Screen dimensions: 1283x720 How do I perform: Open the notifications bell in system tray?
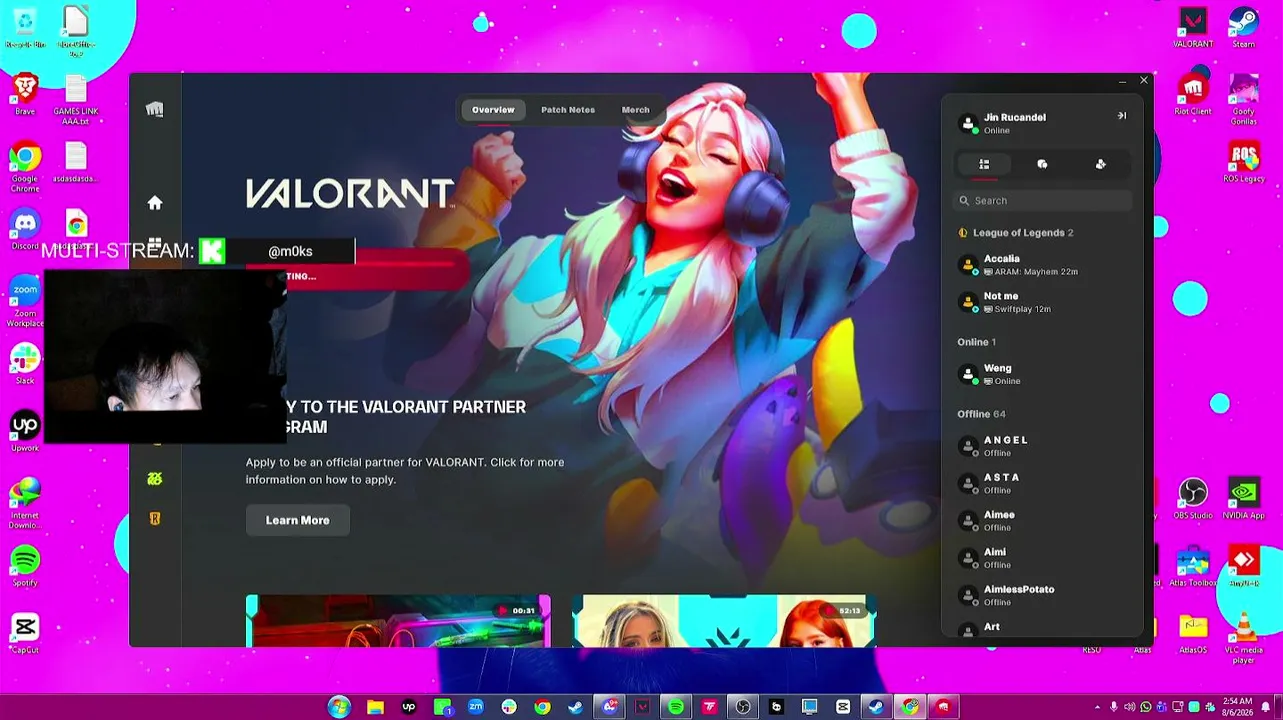pos(1266,707)
